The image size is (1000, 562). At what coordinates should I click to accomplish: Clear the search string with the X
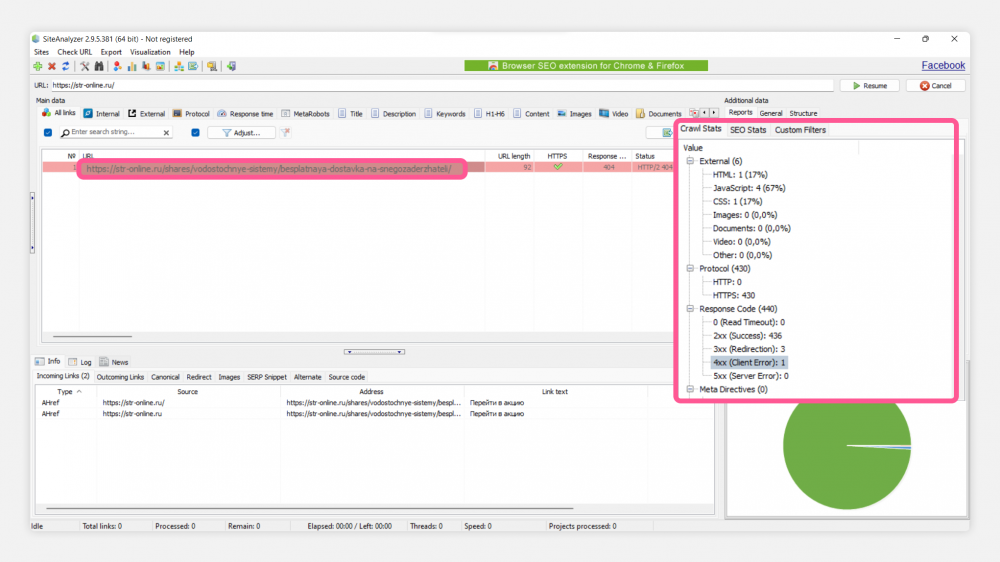click(166, 133)
